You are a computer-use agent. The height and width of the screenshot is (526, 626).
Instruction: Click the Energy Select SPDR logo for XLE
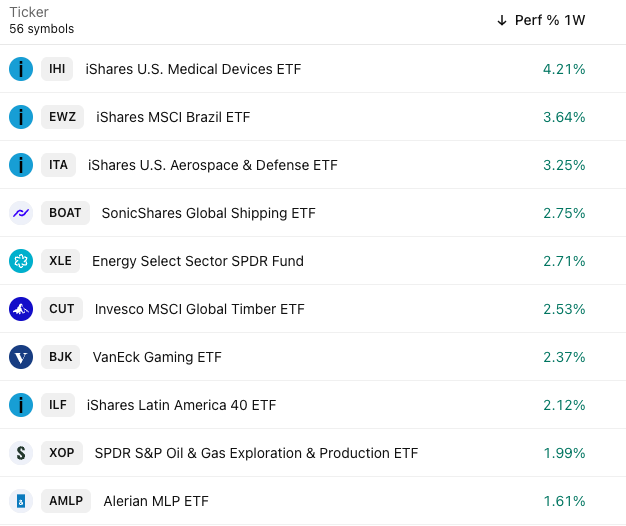[x=21, y=261]
